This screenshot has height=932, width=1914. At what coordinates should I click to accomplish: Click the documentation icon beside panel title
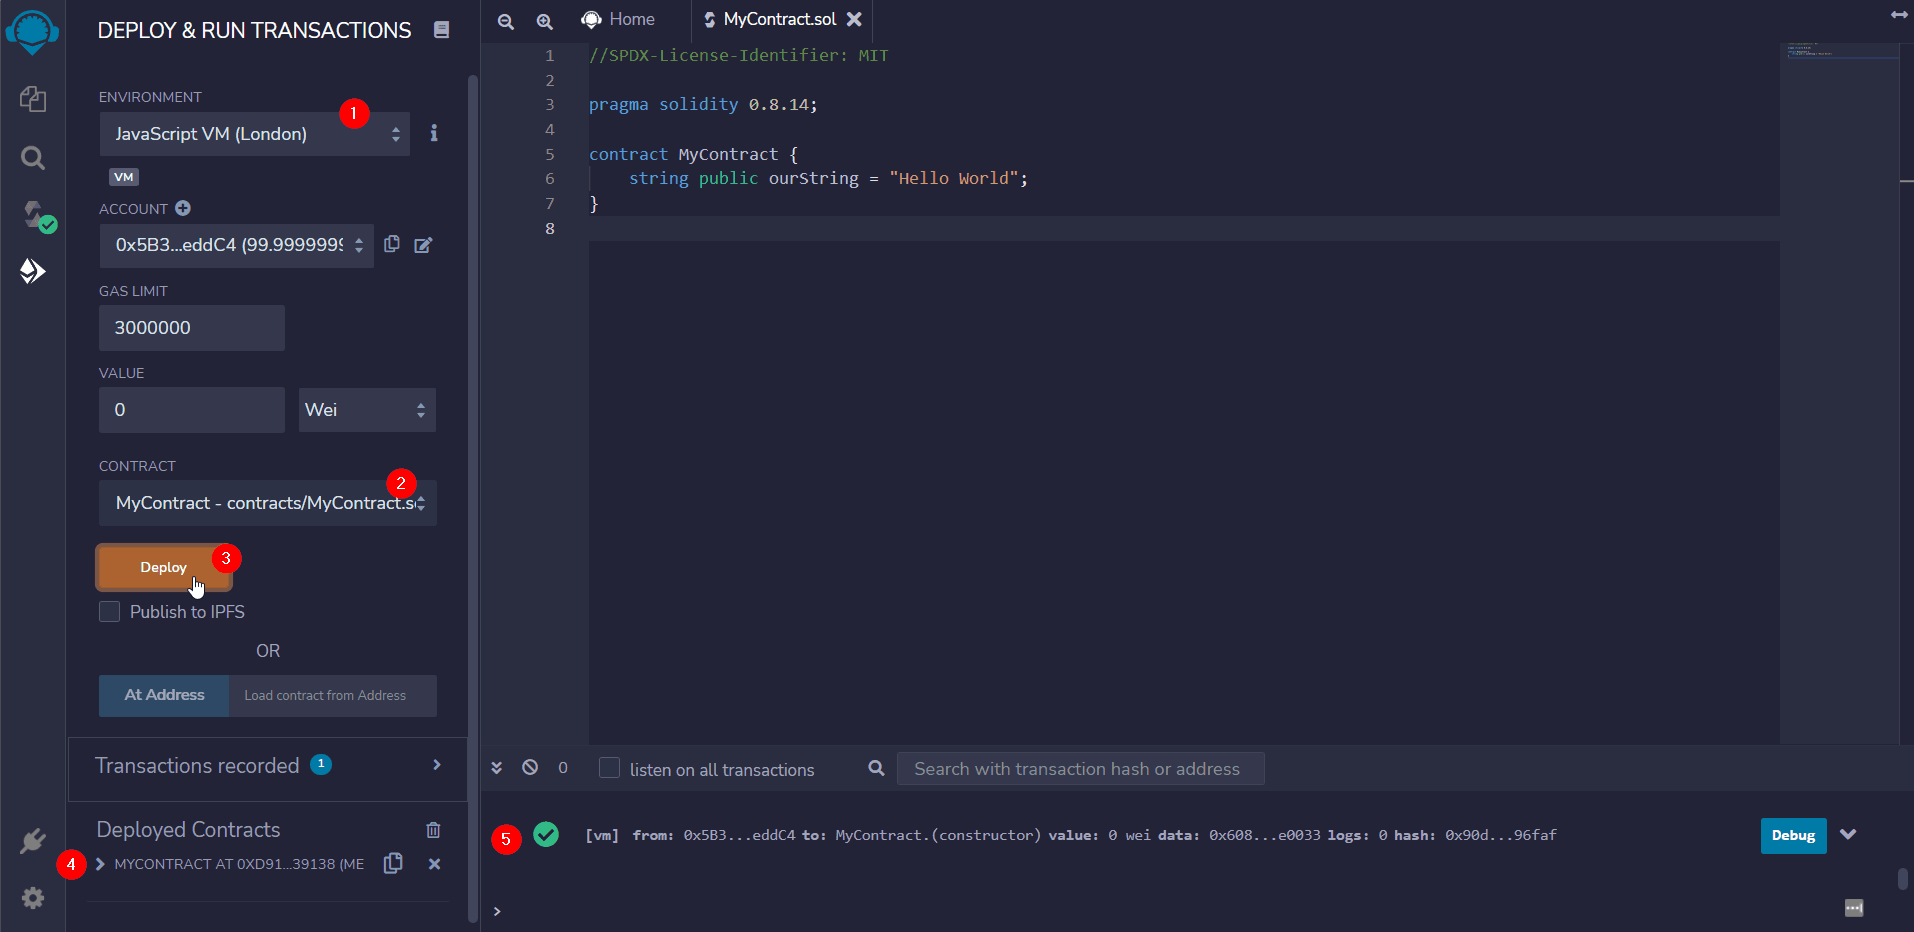[x=441, y=30]
